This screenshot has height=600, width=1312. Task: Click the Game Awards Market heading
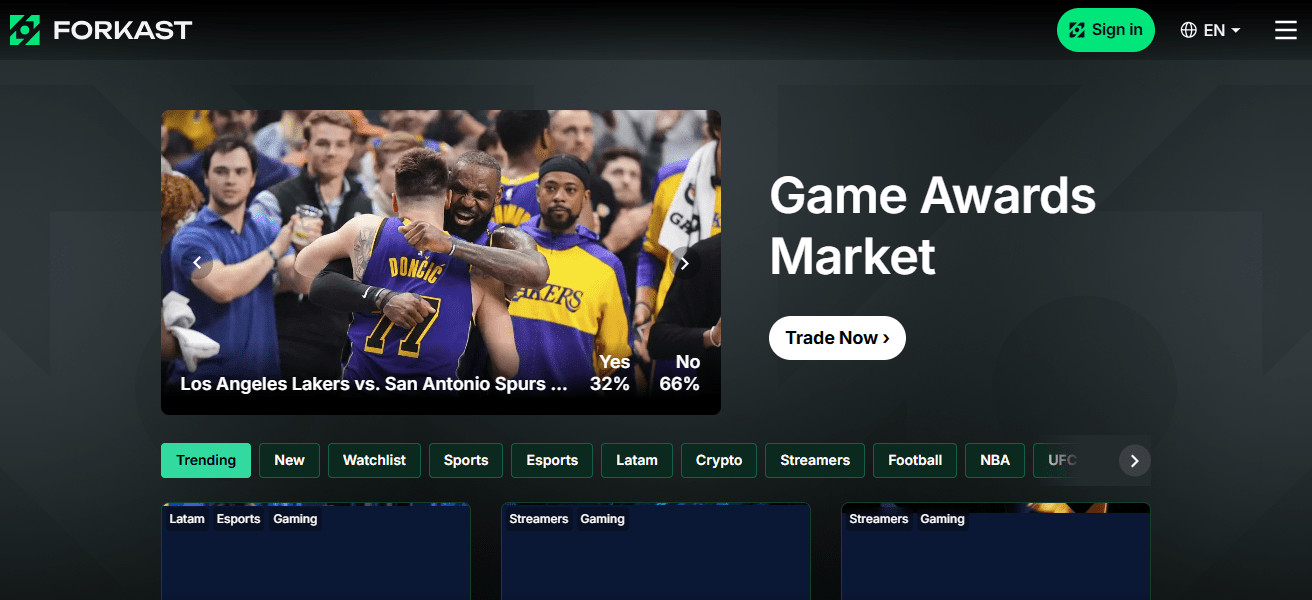(x=932, y=225)
